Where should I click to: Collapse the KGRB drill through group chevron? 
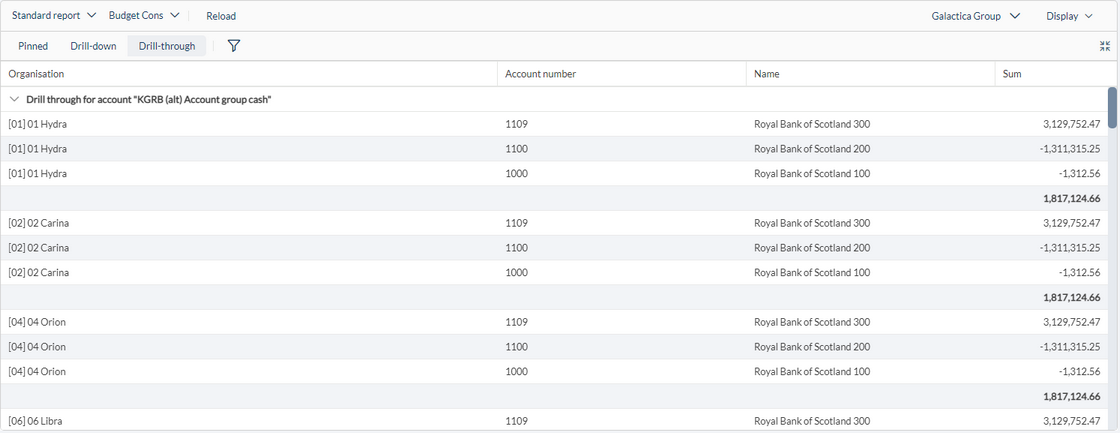pyautogui.click(x=15, y=99)
